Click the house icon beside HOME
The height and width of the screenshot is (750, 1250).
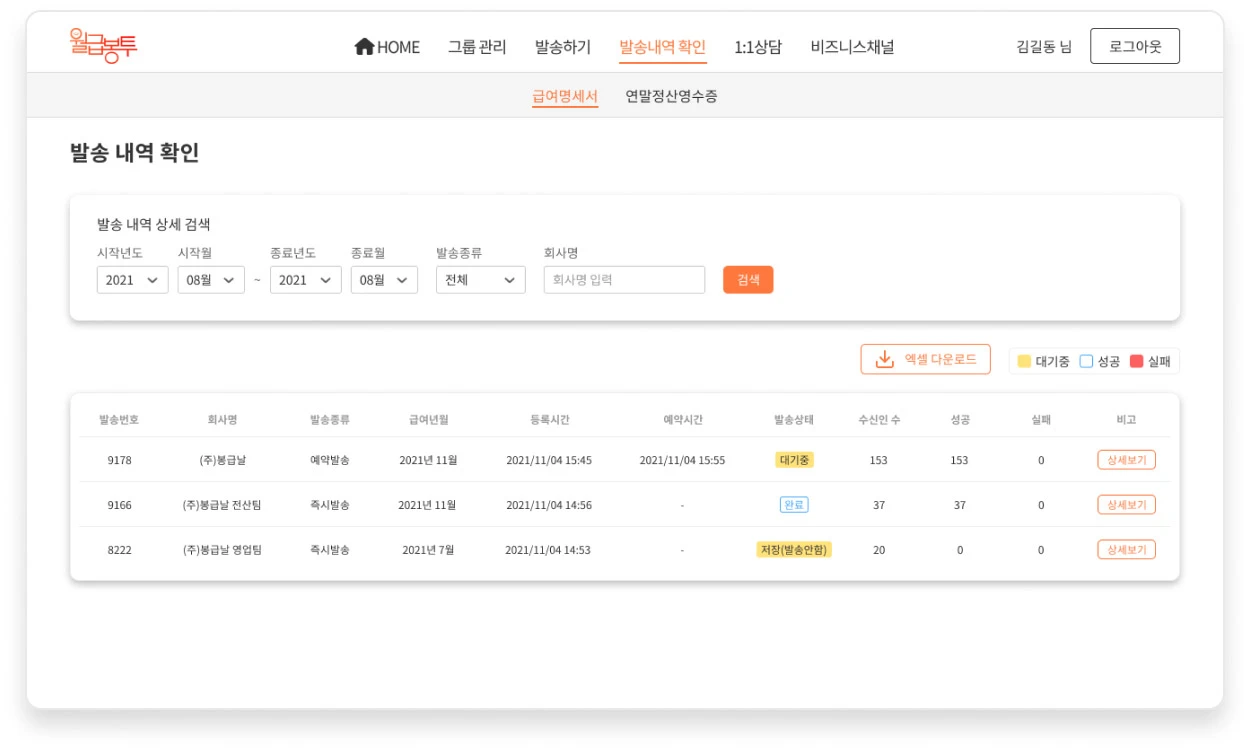pos(364,46)
